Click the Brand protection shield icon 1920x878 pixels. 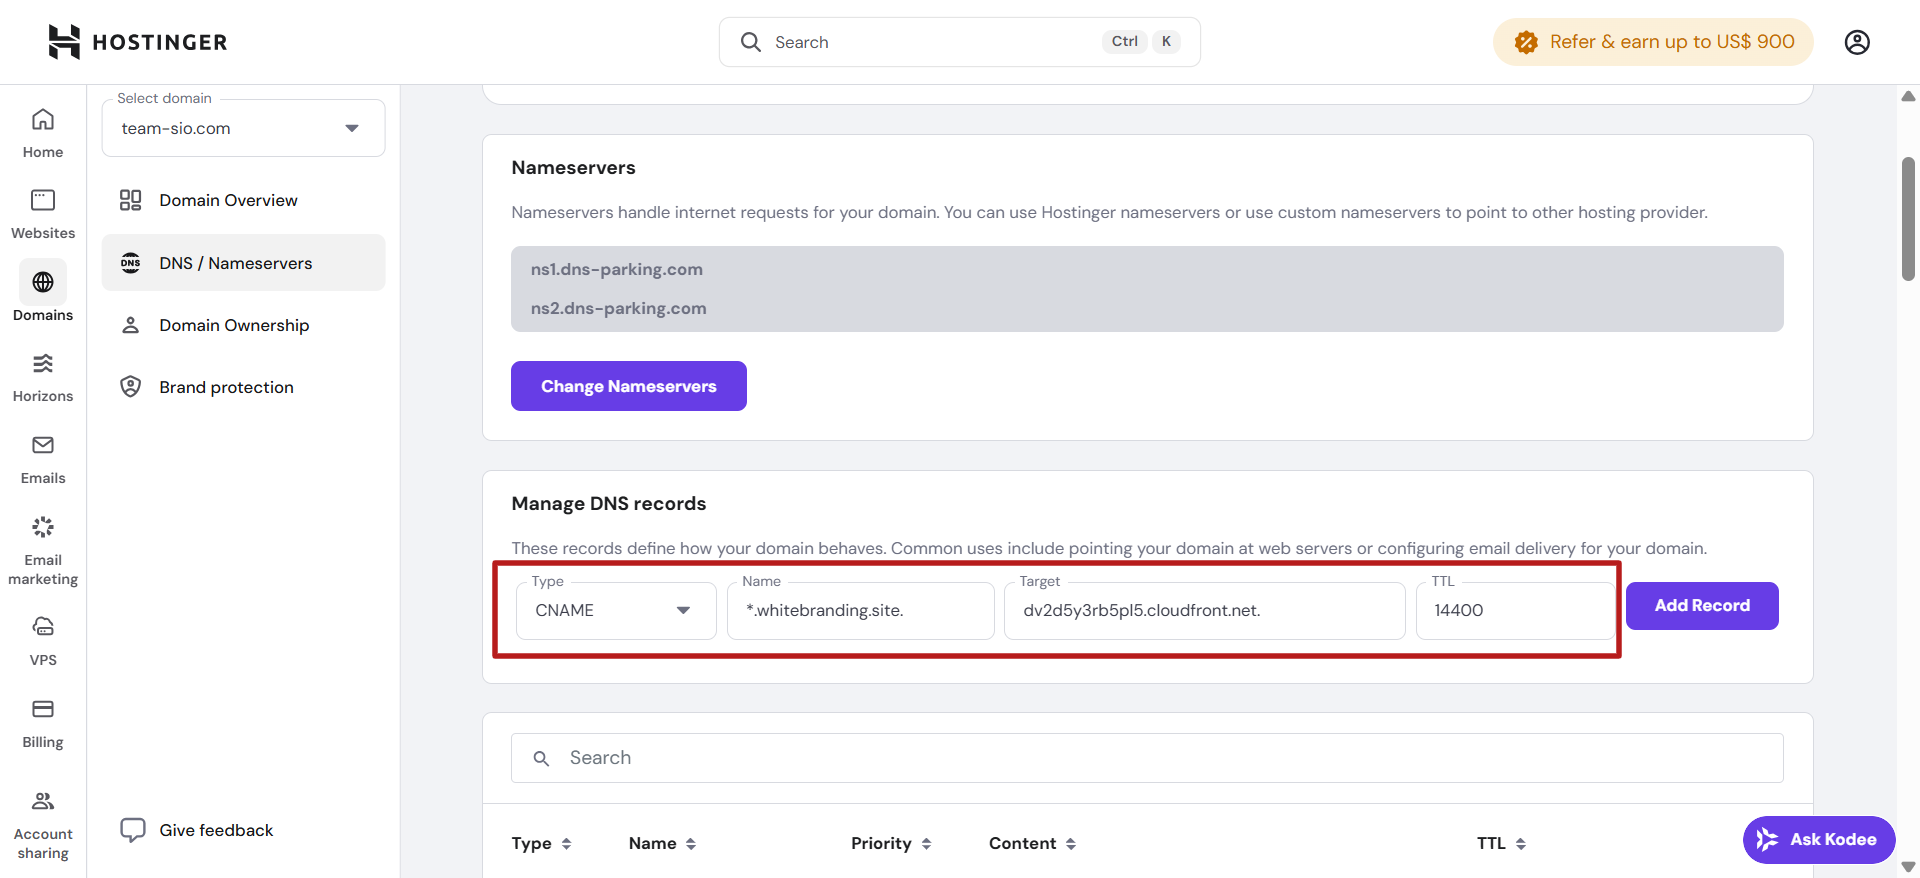[131, 387]
